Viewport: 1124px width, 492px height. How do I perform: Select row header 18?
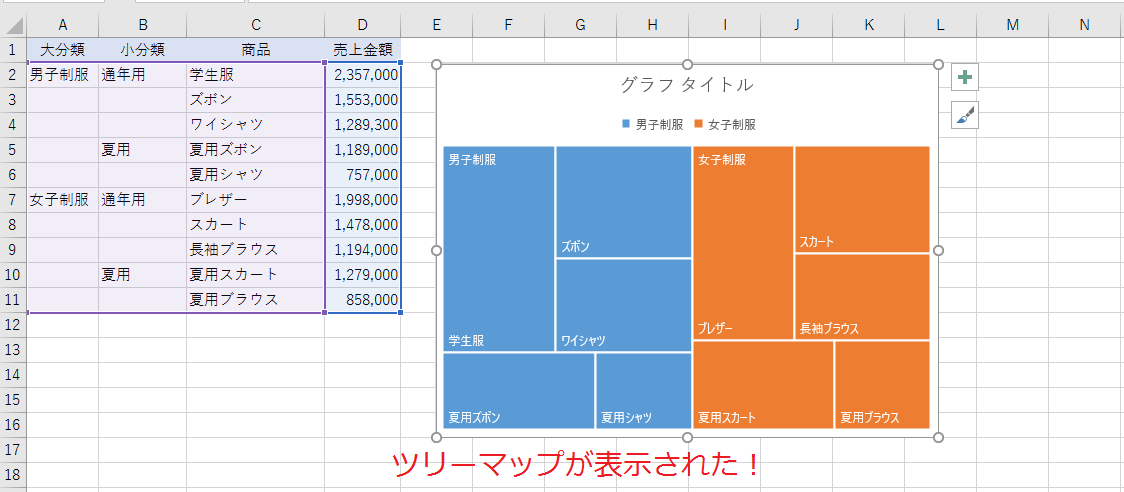[x=13, y=474]
